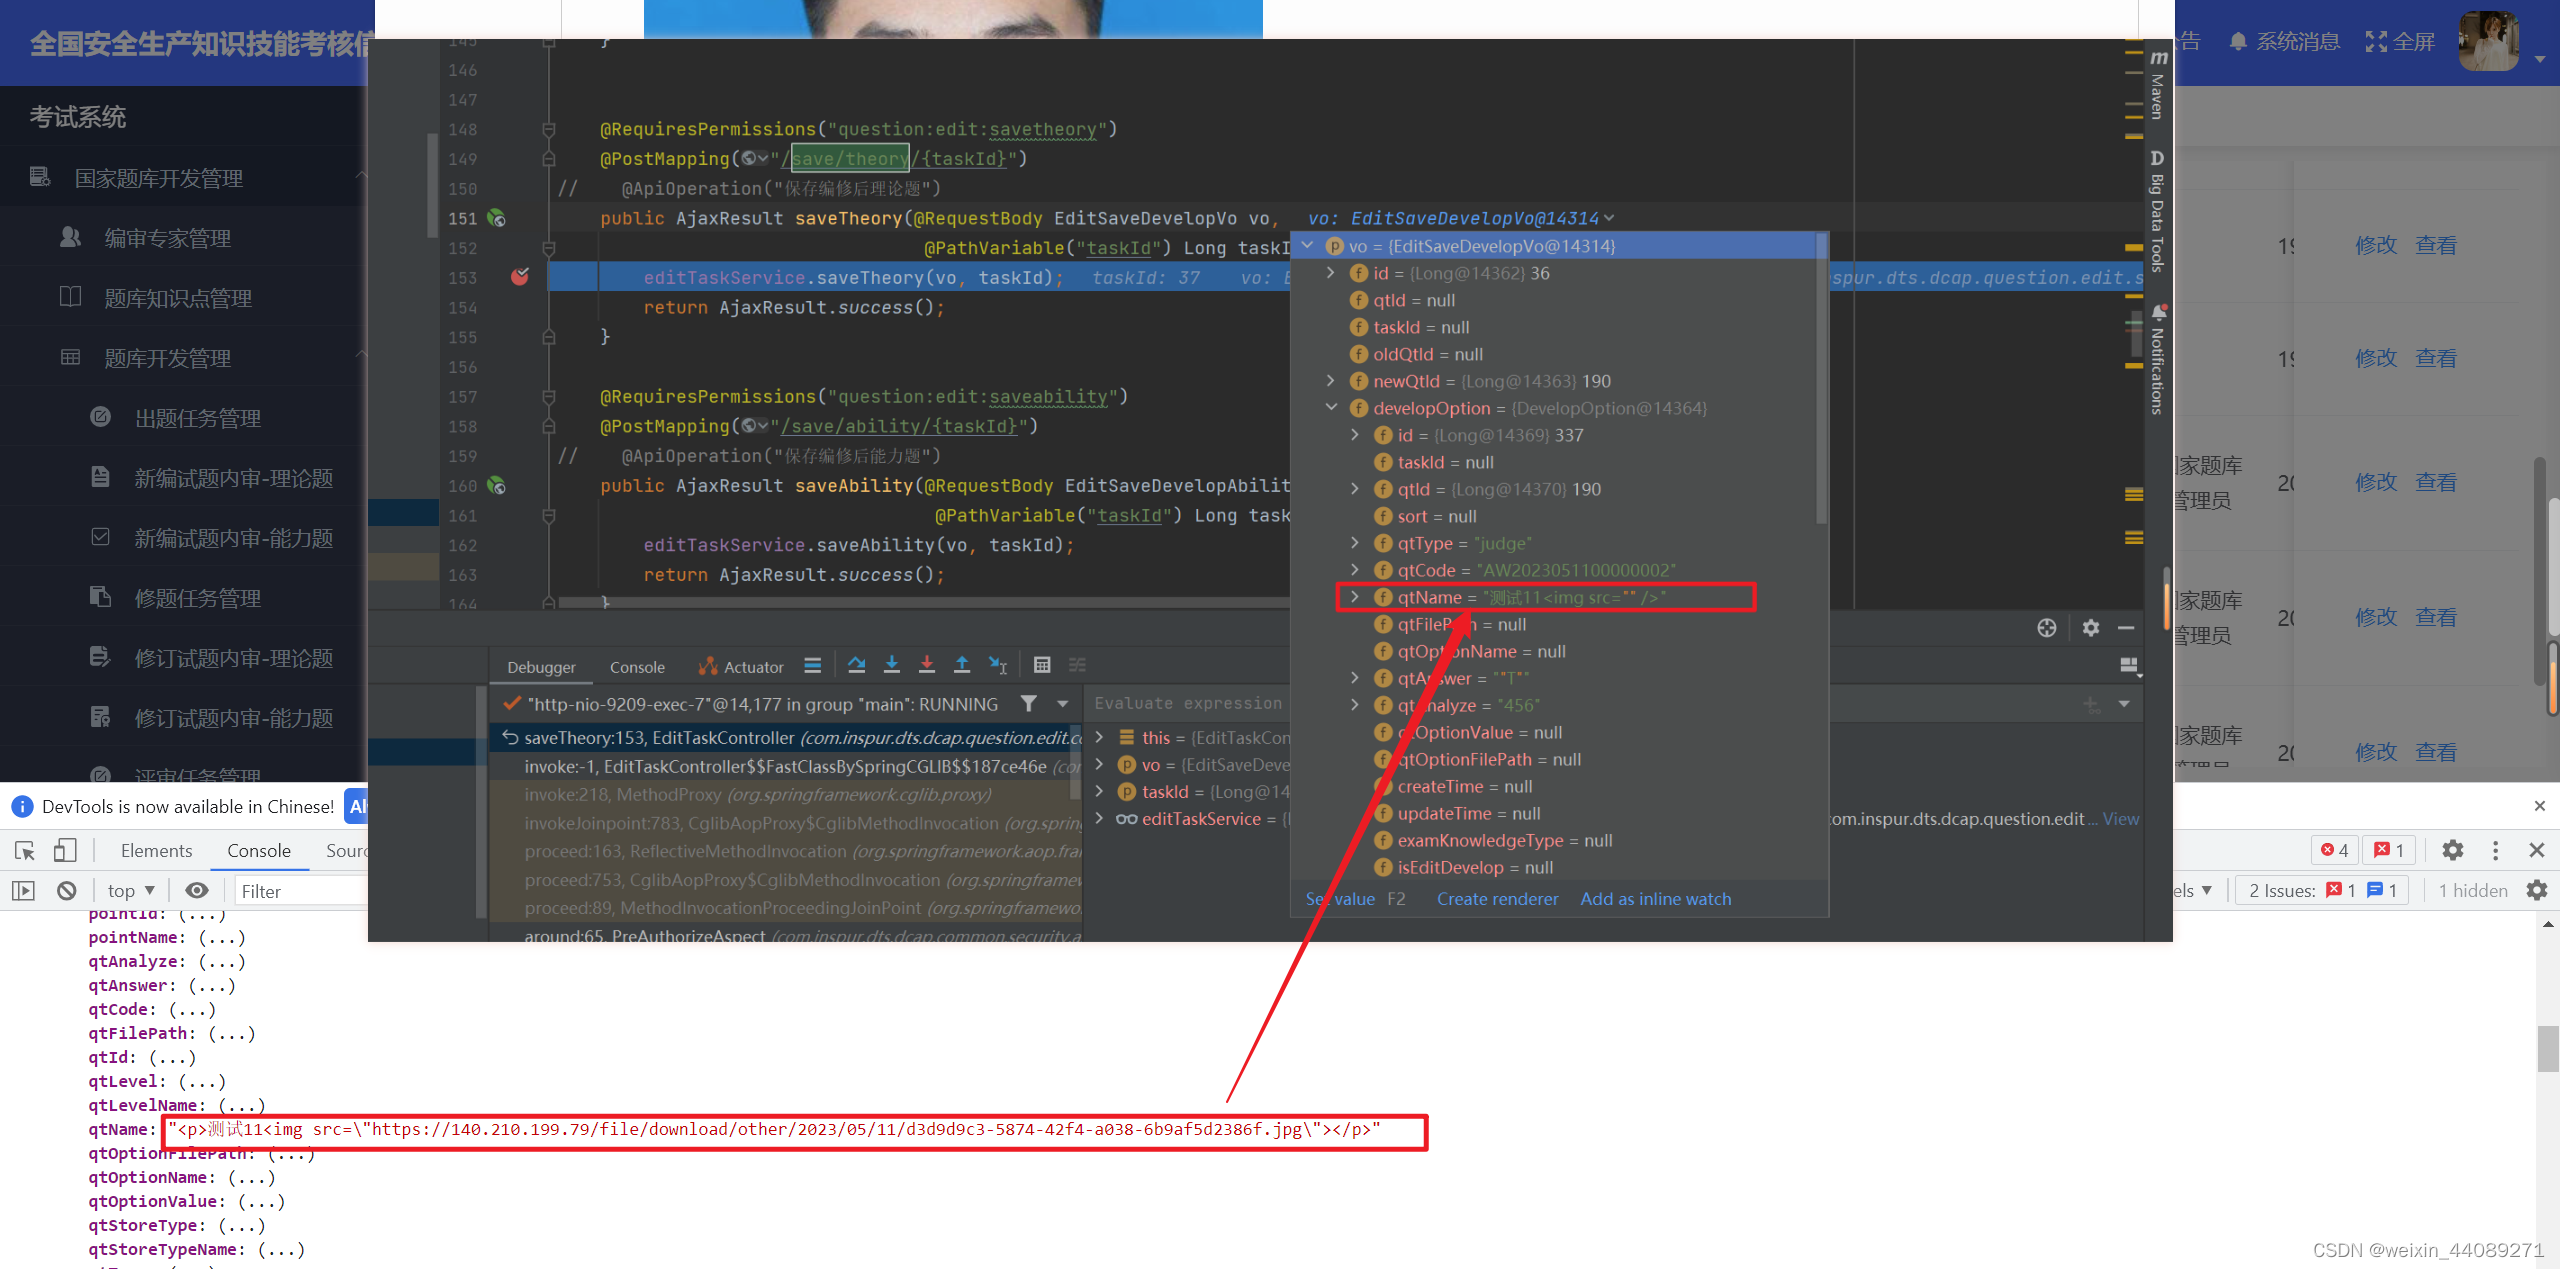Toggle the DevTools console sidebar icon

coord(23,891)
